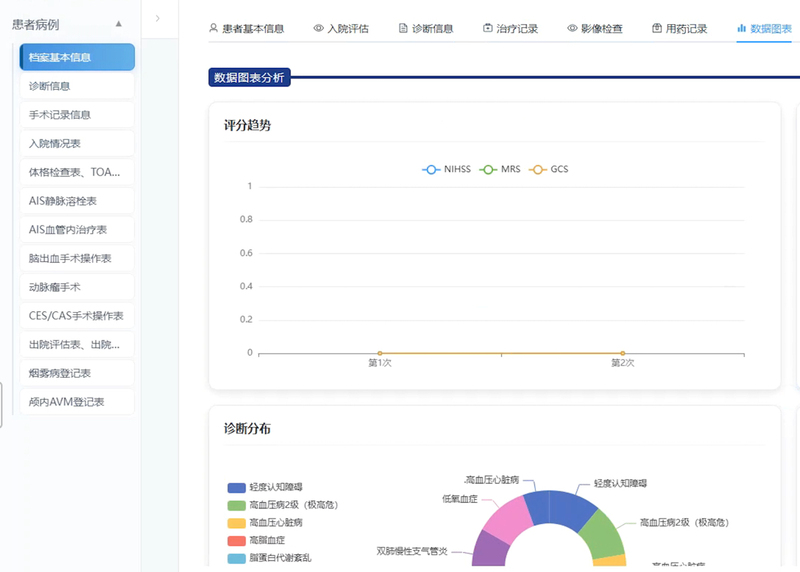Click the eye icon beside 入院评估
Screen dimensions: 800x572
318,28
